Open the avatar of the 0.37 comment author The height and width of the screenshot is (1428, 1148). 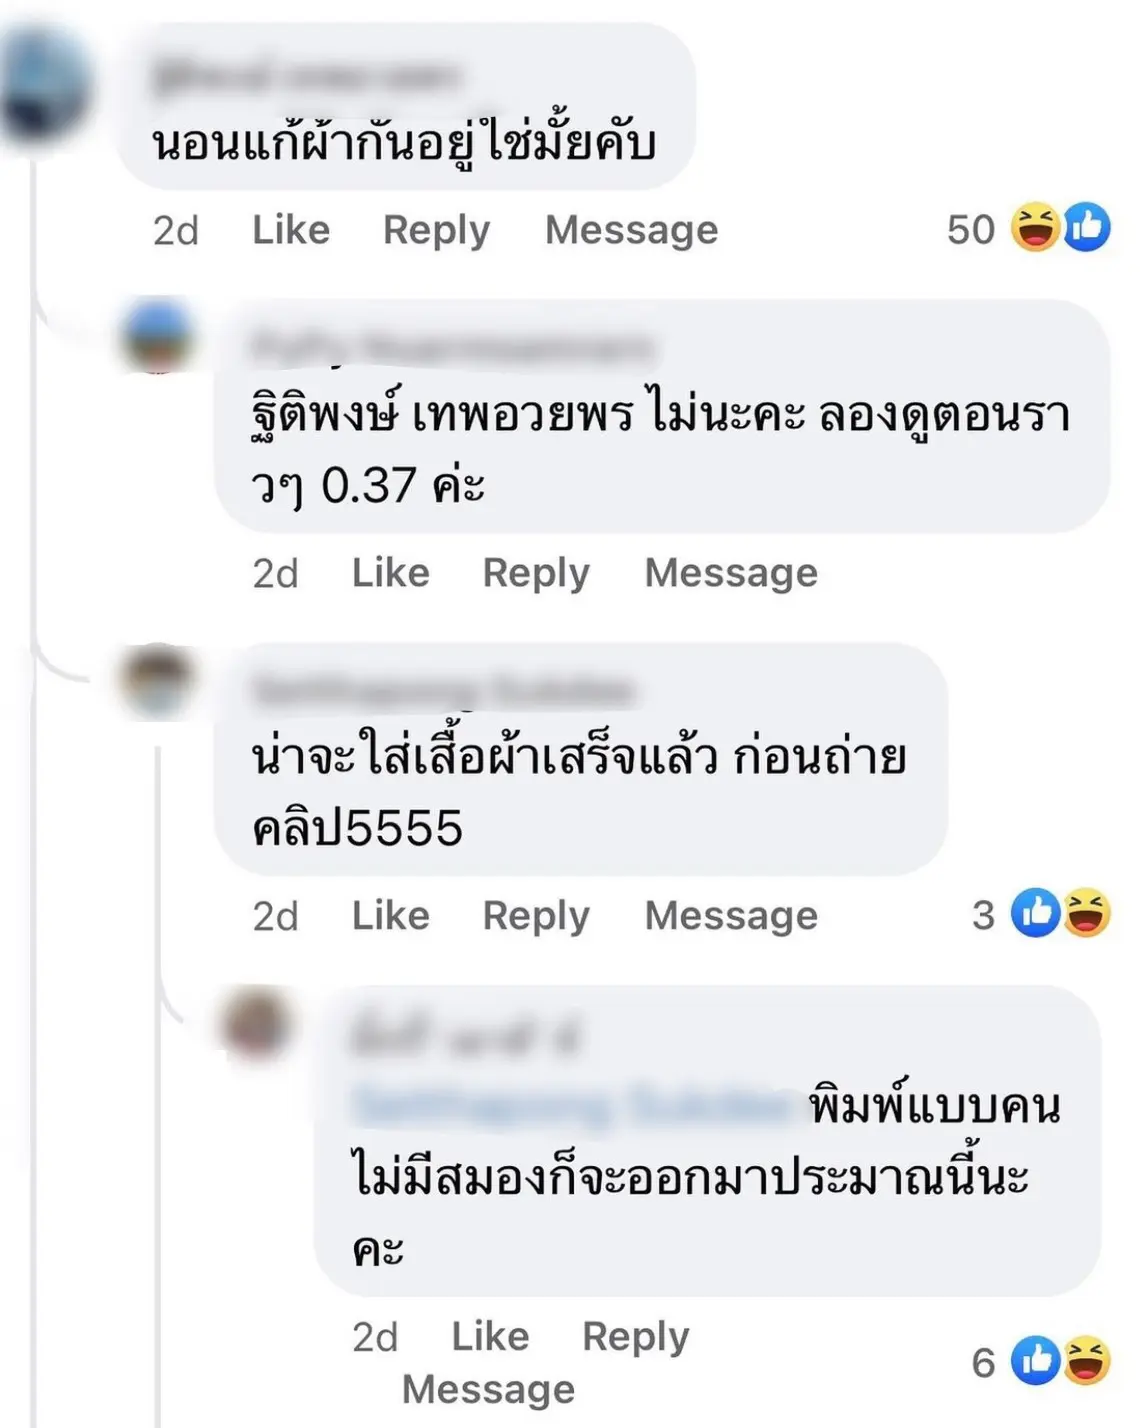click(158, 338)
